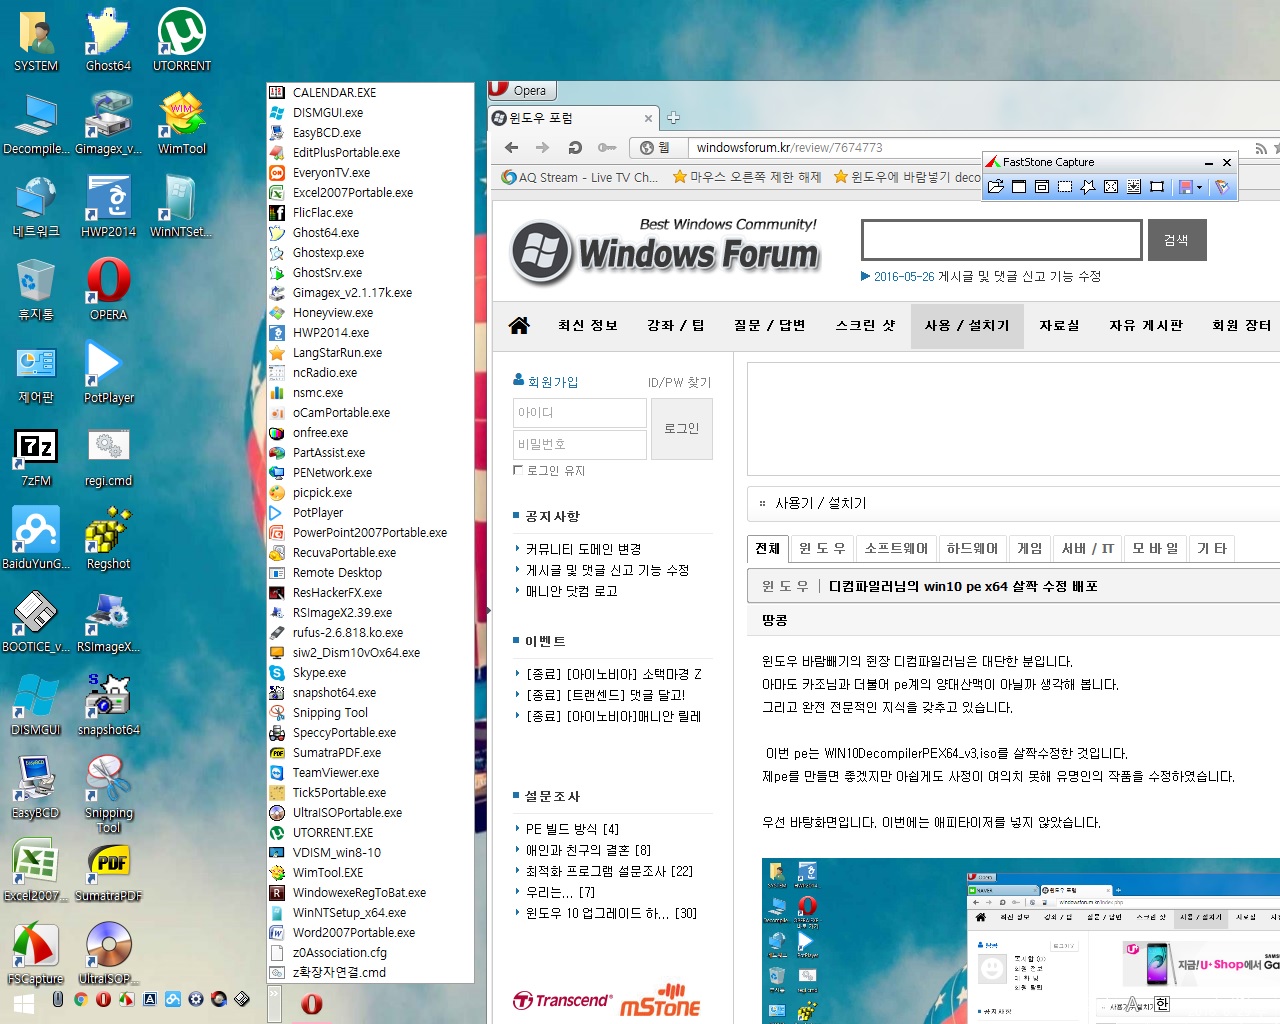Select FastStone fixed region capture tool
Image resolution: width=1280 pixels, height=1024 pixels.
click(x=1157, y=186)
